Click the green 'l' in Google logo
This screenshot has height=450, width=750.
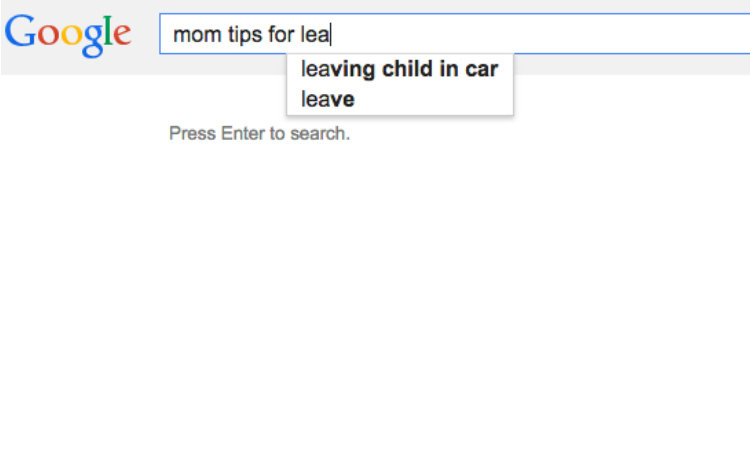[x=109, y=31]
